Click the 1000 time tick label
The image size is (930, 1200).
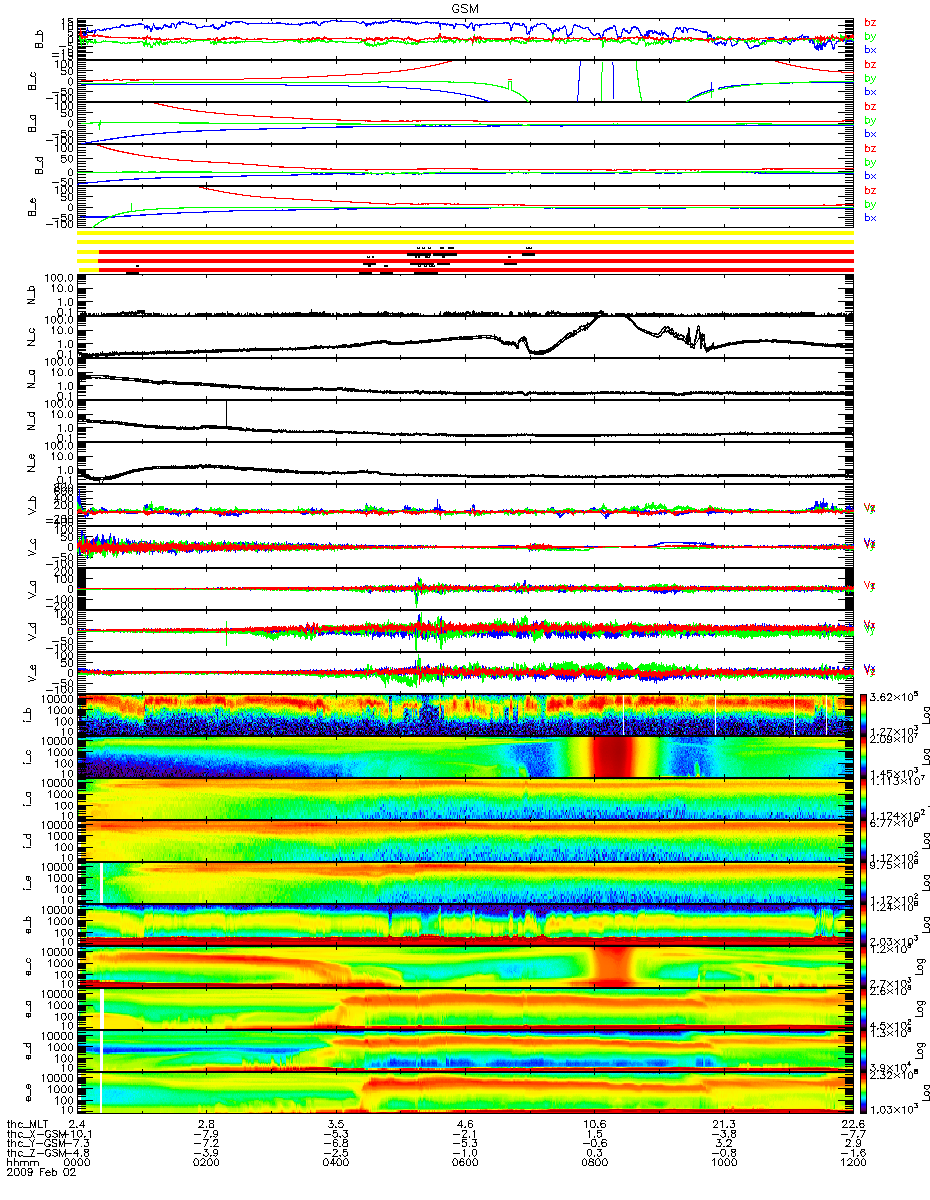click(x=723, y=1164)
